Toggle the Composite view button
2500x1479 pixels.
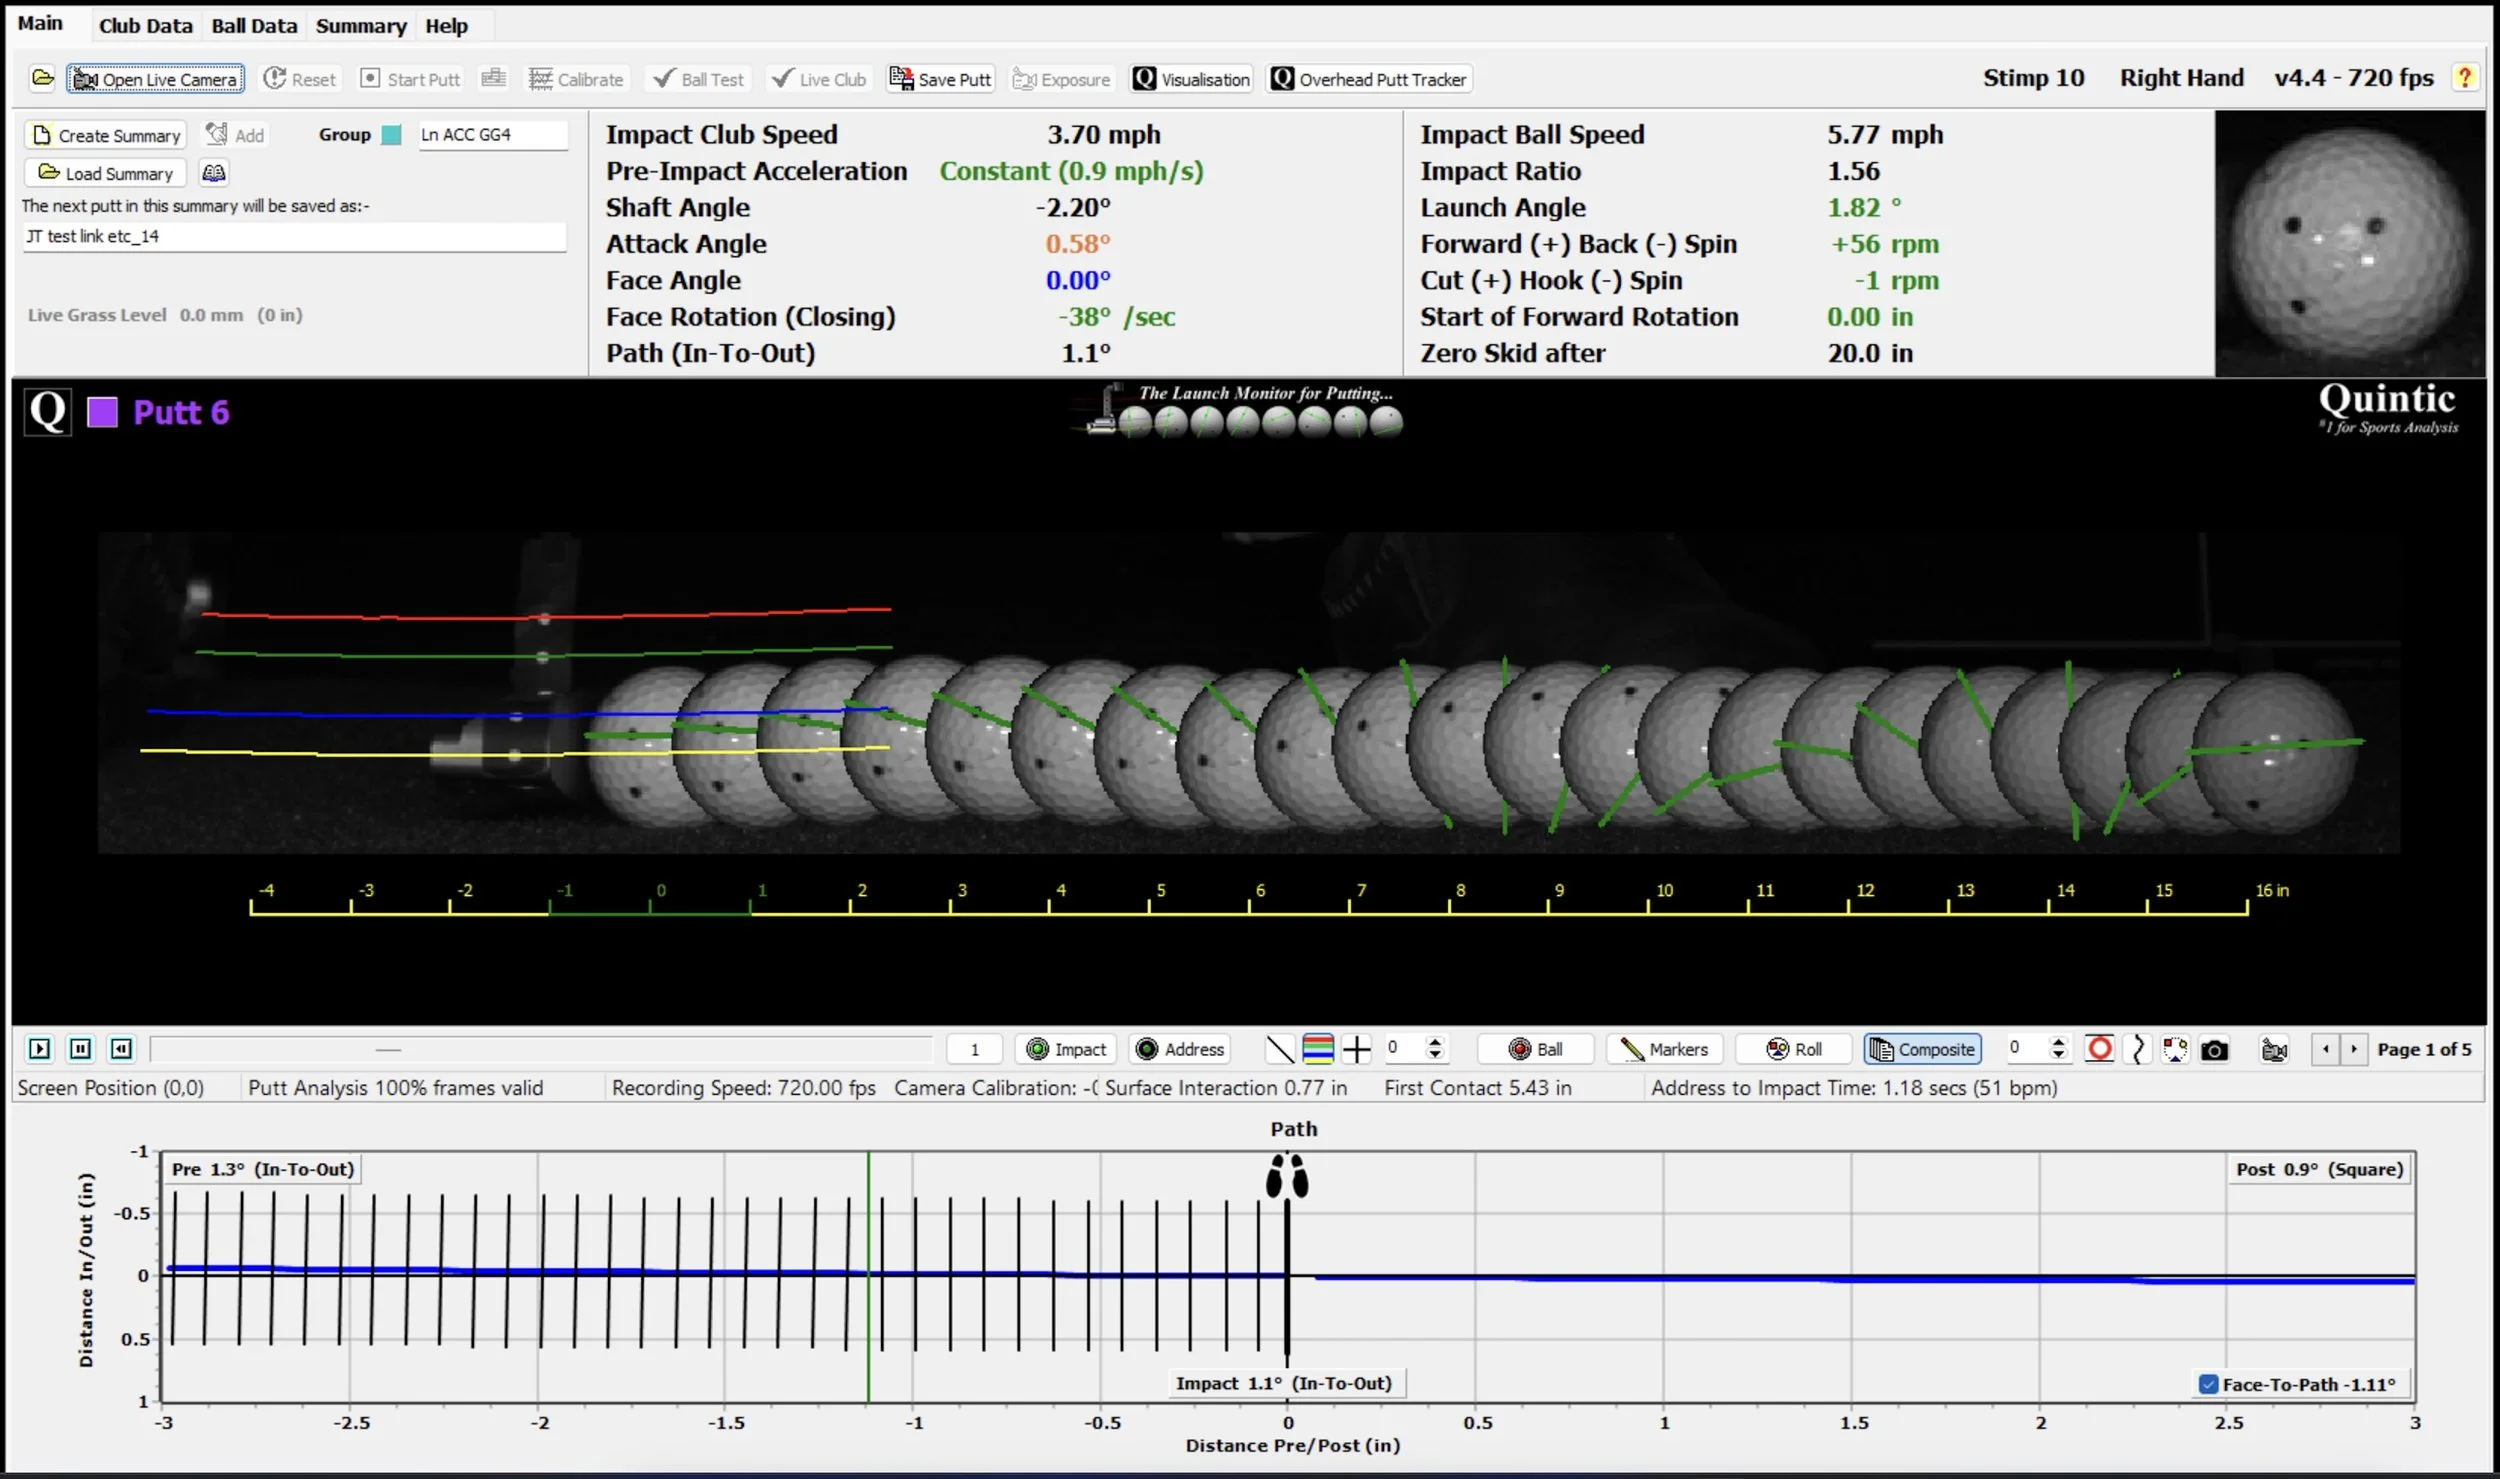coord(1922,1049)
